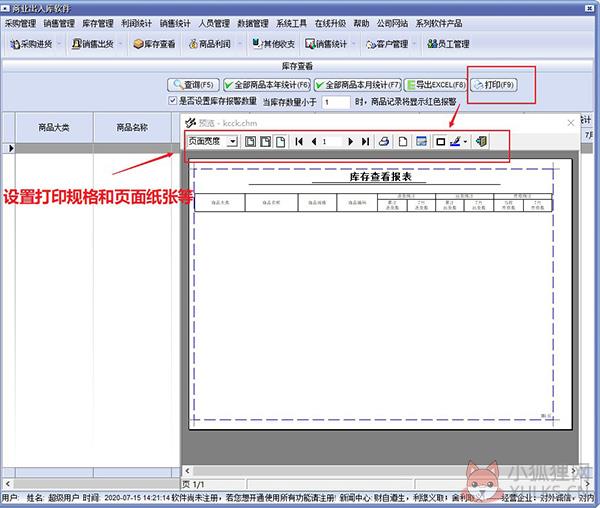Open the 利润统计 menu
The height and width of the screenshot is (508, 600).
[136, 23]
